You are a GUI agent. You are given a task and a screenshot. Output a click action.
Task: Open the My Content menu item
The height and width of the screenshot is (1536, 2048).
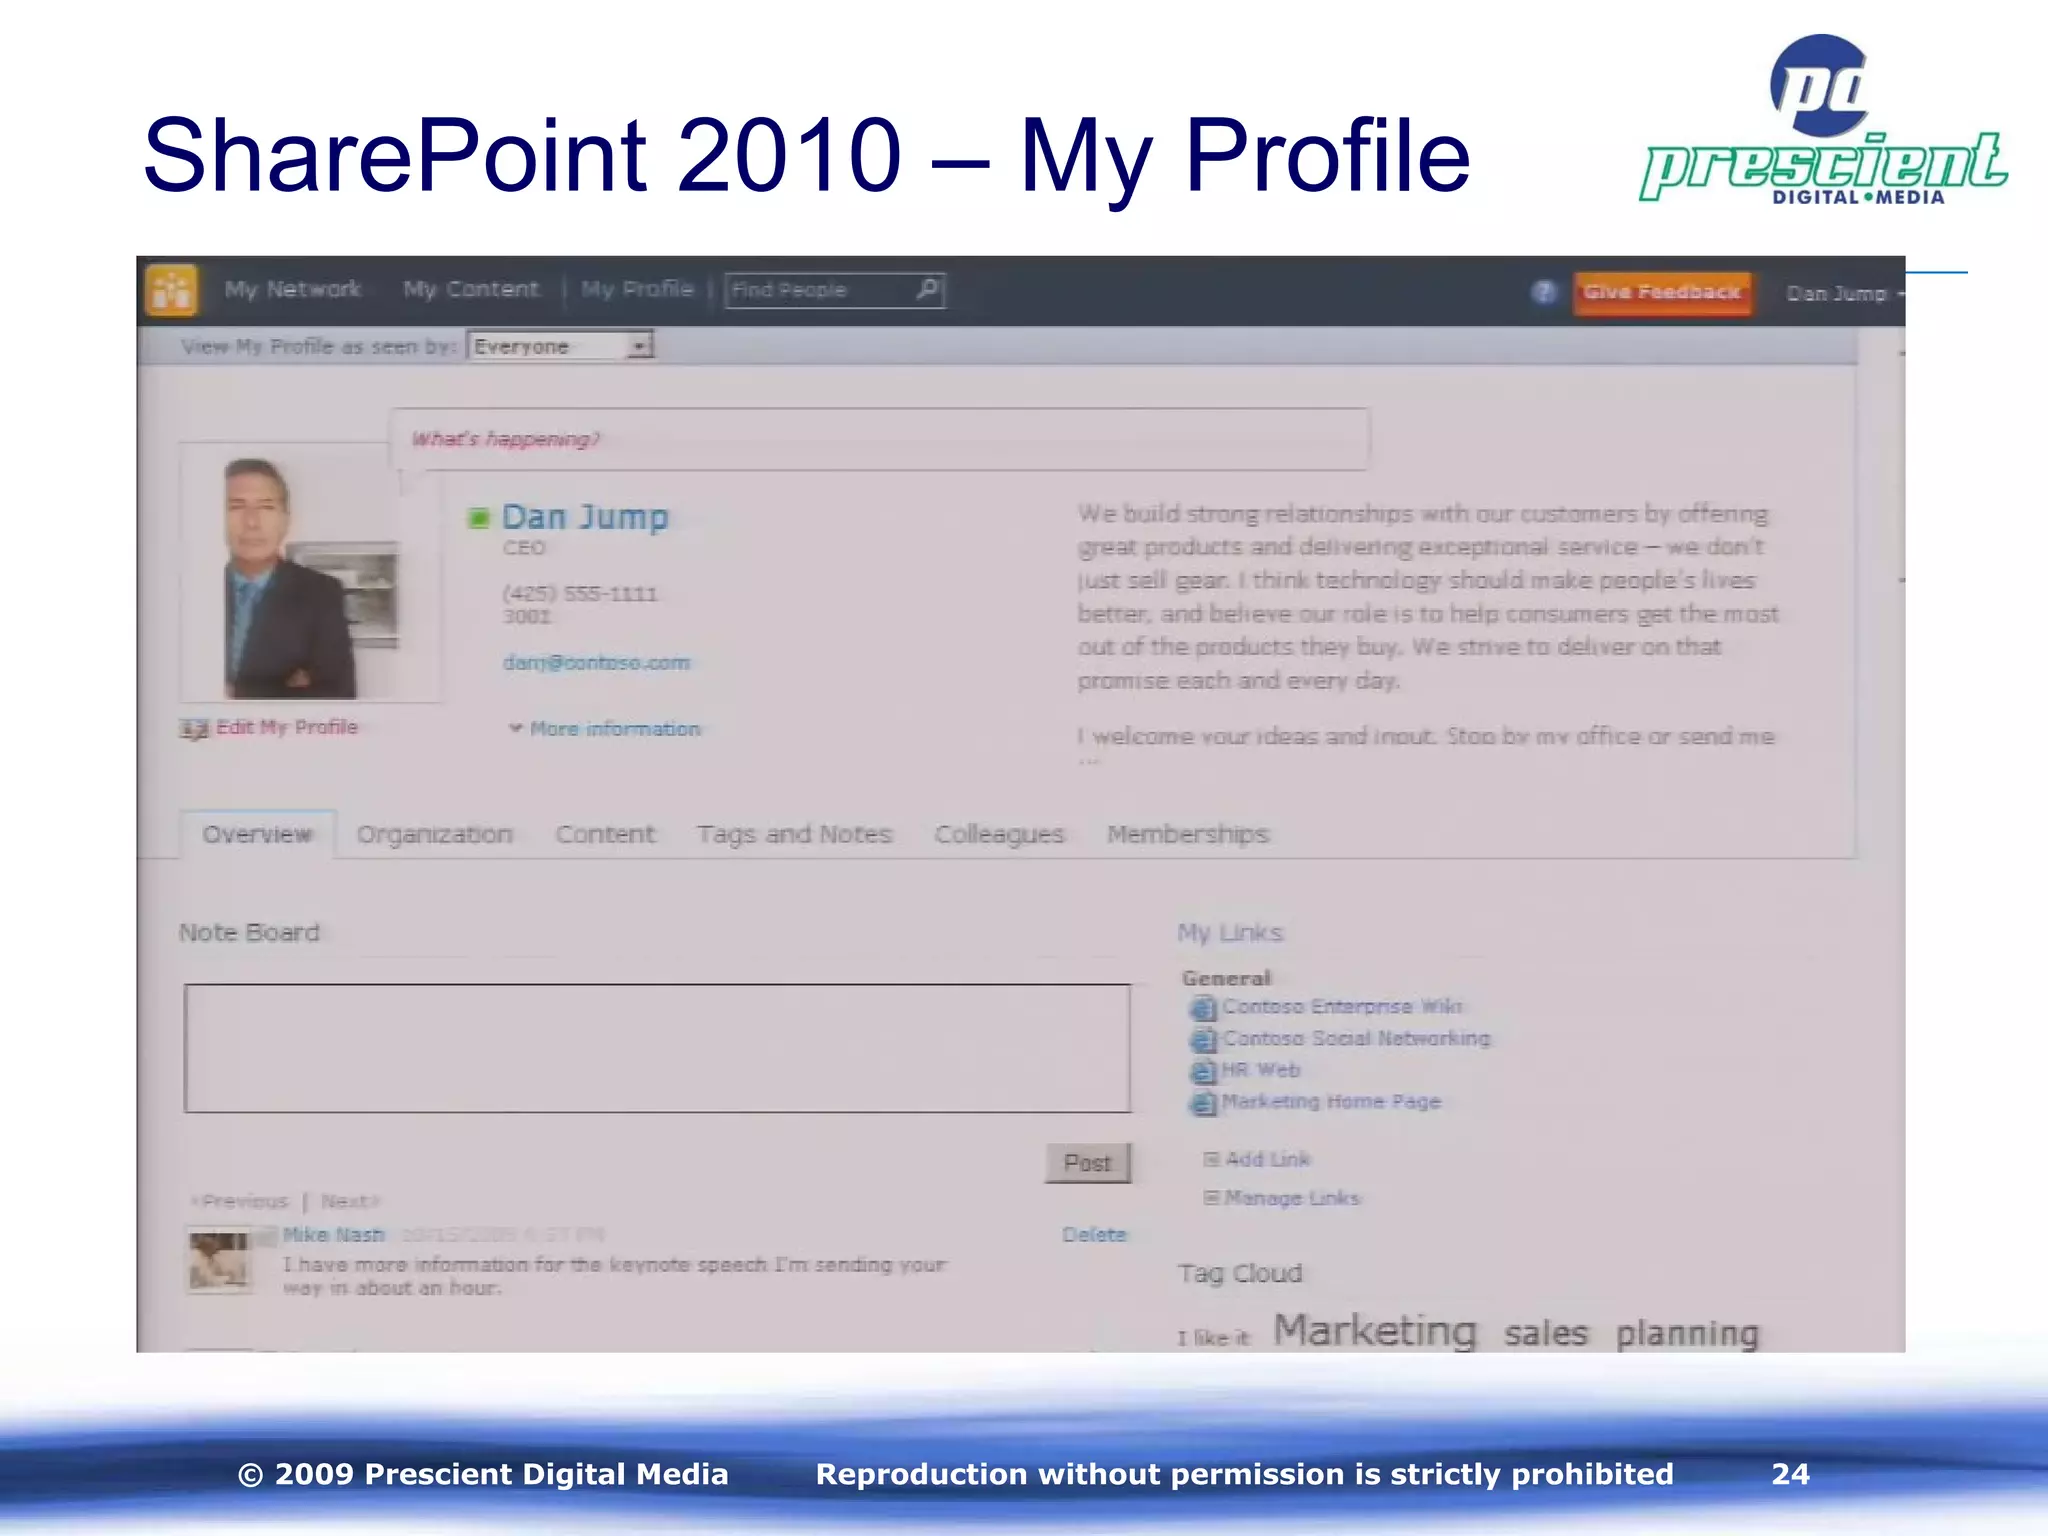(x=471, y=290)
